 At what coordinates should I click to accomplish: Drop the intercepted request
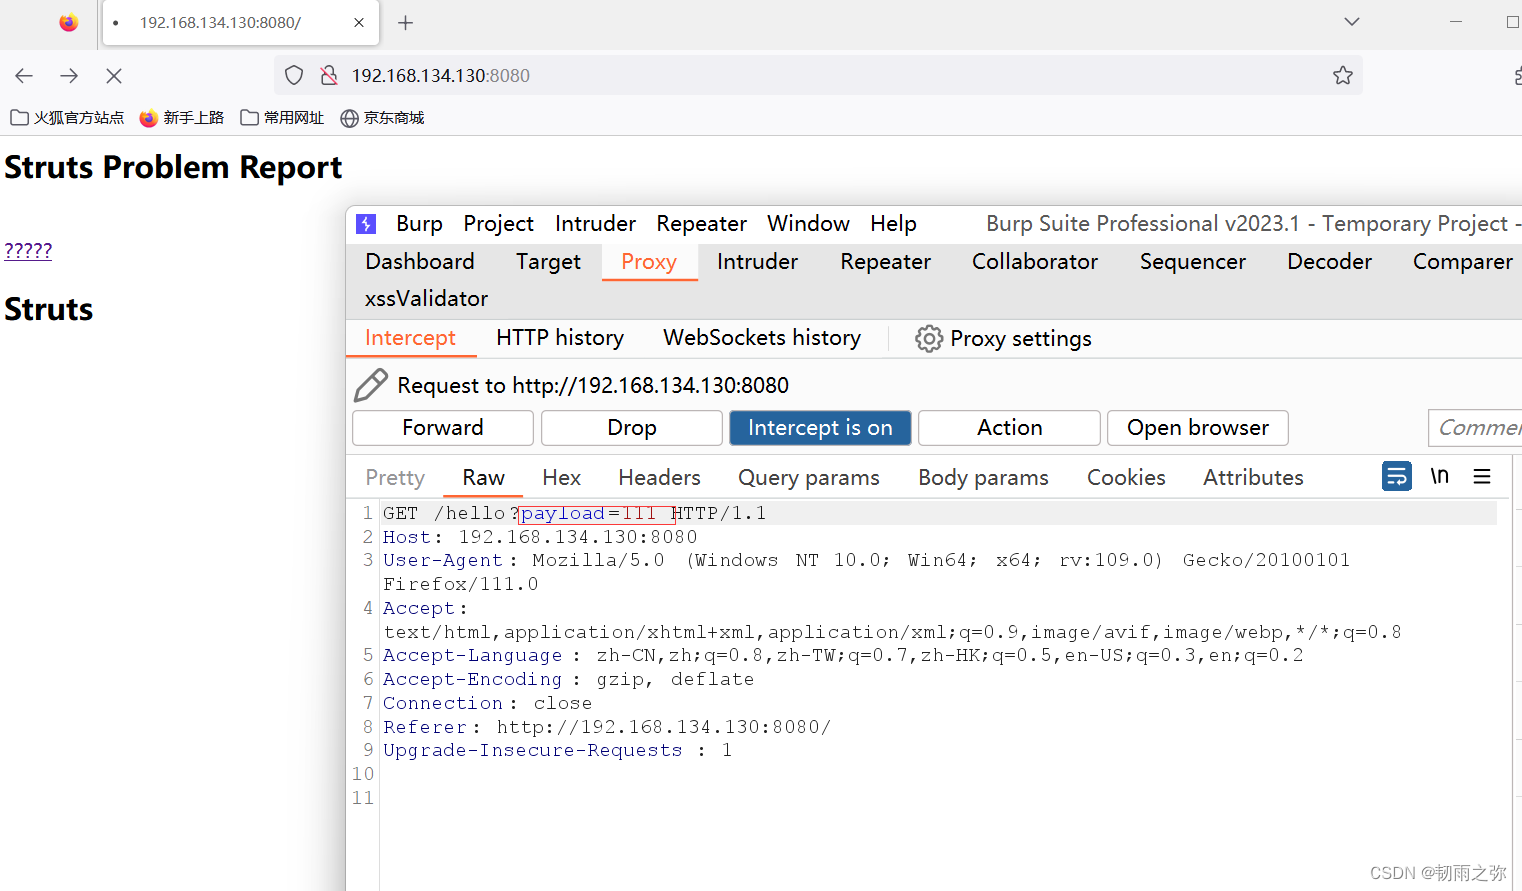[632, 427]
